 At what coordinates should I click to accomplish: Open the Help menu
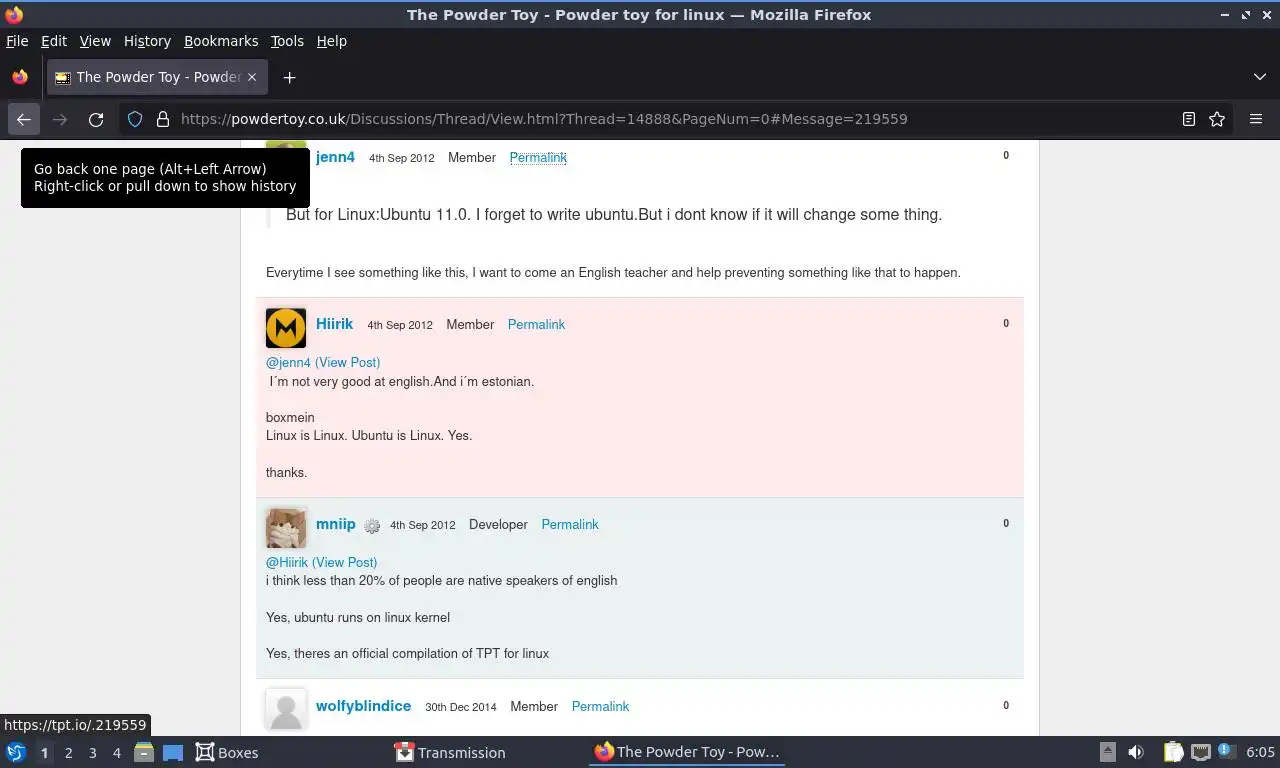click(x=331, y=41)
